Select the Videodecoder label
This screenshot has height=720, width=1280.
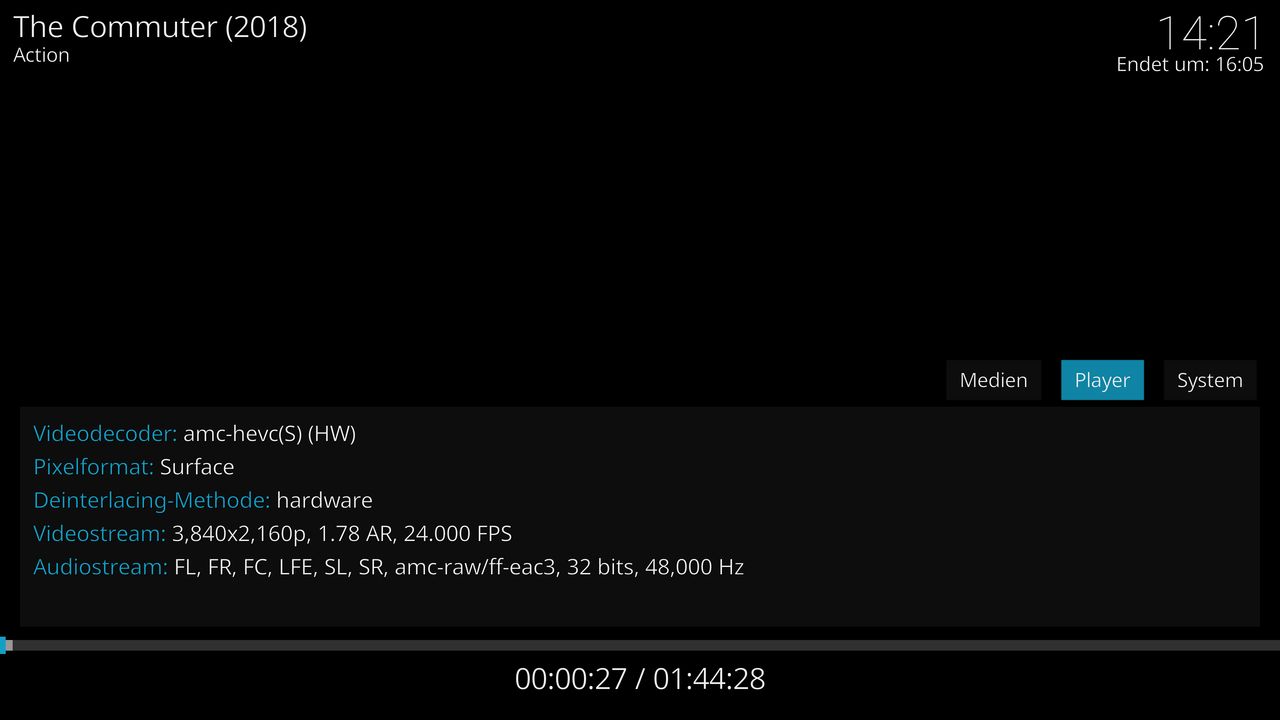[x=105, y=433]
